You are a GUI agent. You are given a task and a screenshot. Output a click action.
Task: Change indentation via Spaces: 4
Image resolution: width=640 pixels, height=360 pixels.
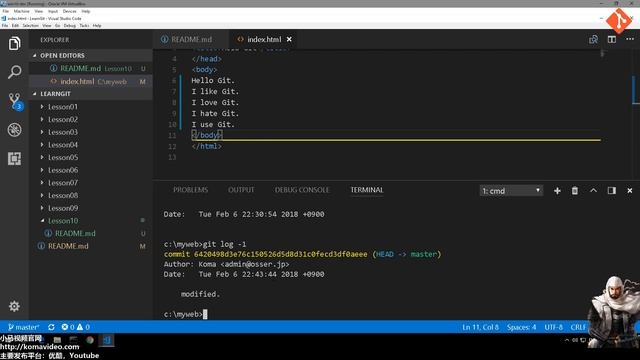521,327
